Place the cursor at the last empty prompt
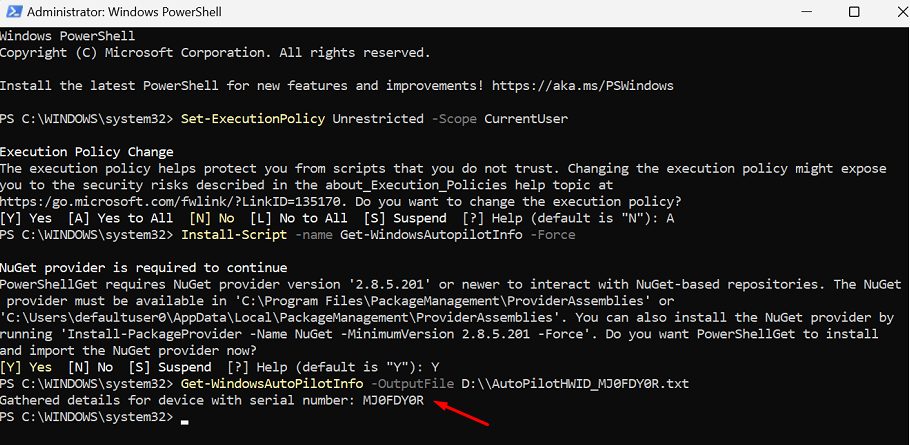The height and width of the screenshot is (445, 910). click(186, 417)
